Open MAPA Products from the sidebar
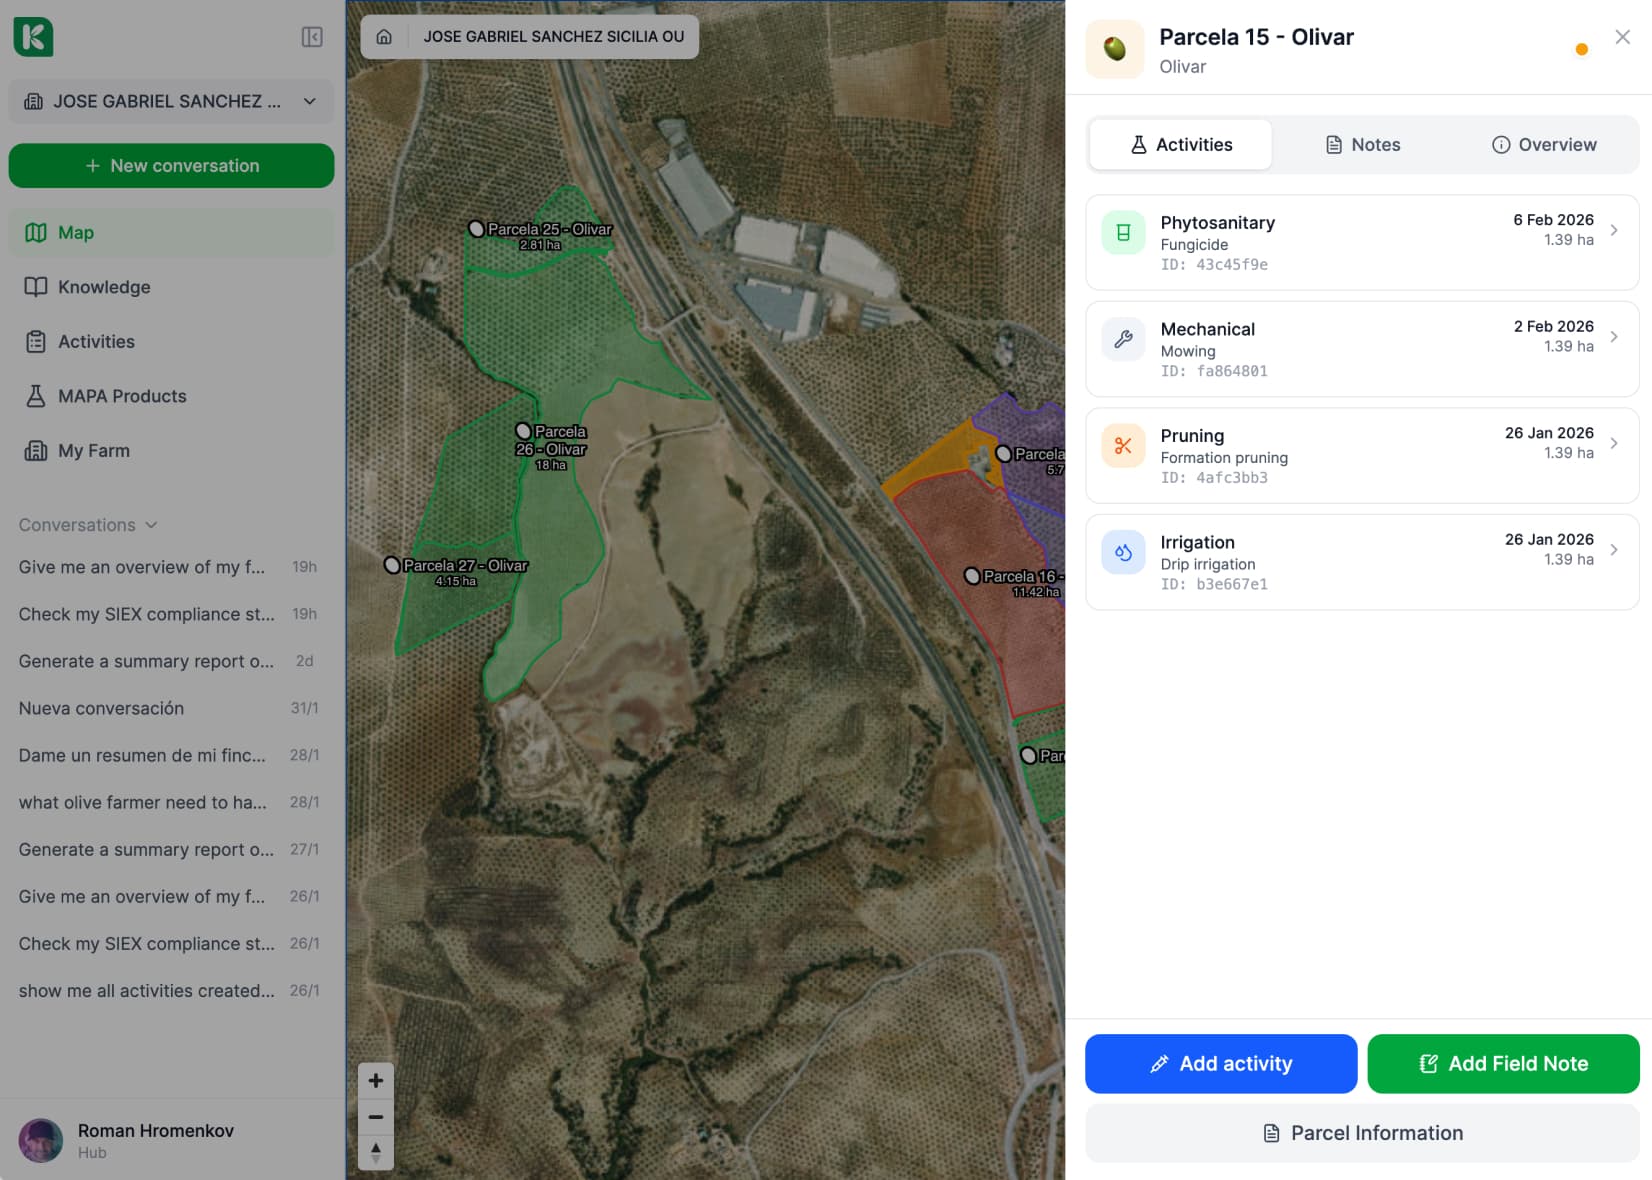Image resolution: width=1652 pixels, height=1180 pixels. click(121, 396)
